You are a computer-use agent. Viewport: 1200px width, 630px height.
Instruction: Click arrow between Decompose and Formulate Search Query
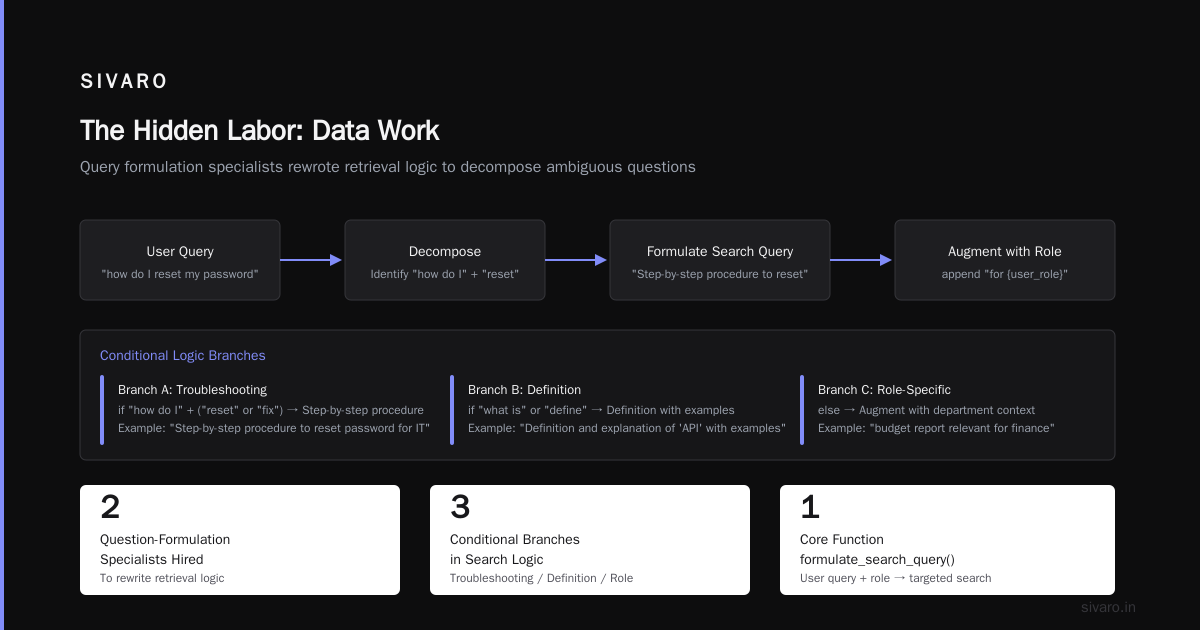[x=577, y=260]
